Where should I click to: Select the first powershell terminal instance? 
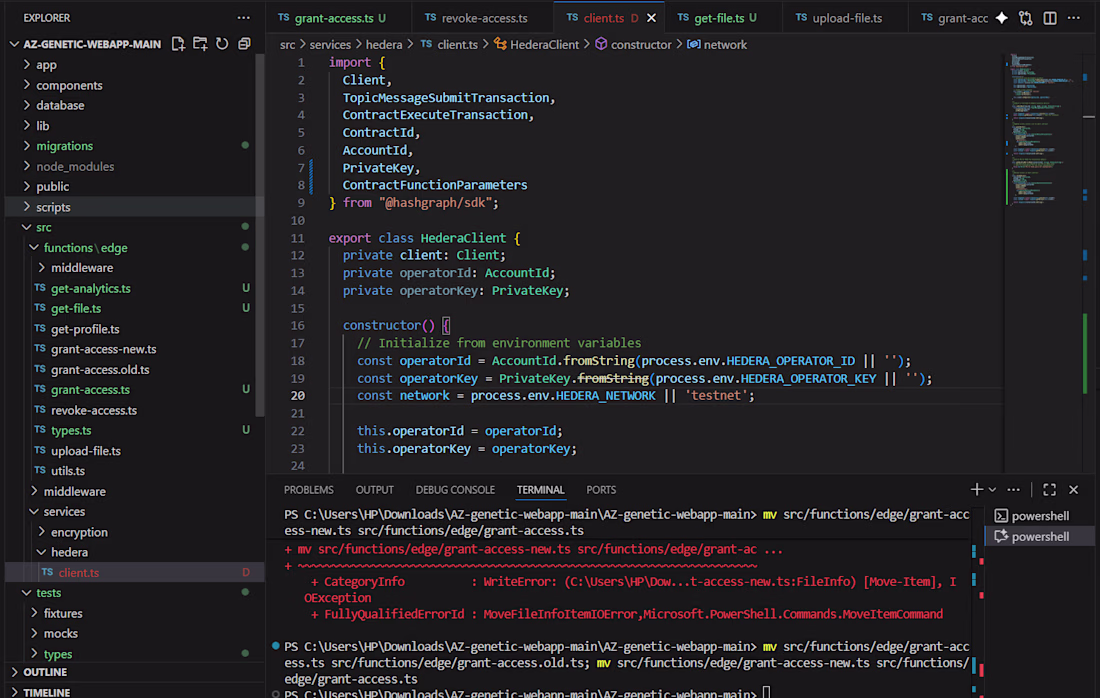(1039, 516)
